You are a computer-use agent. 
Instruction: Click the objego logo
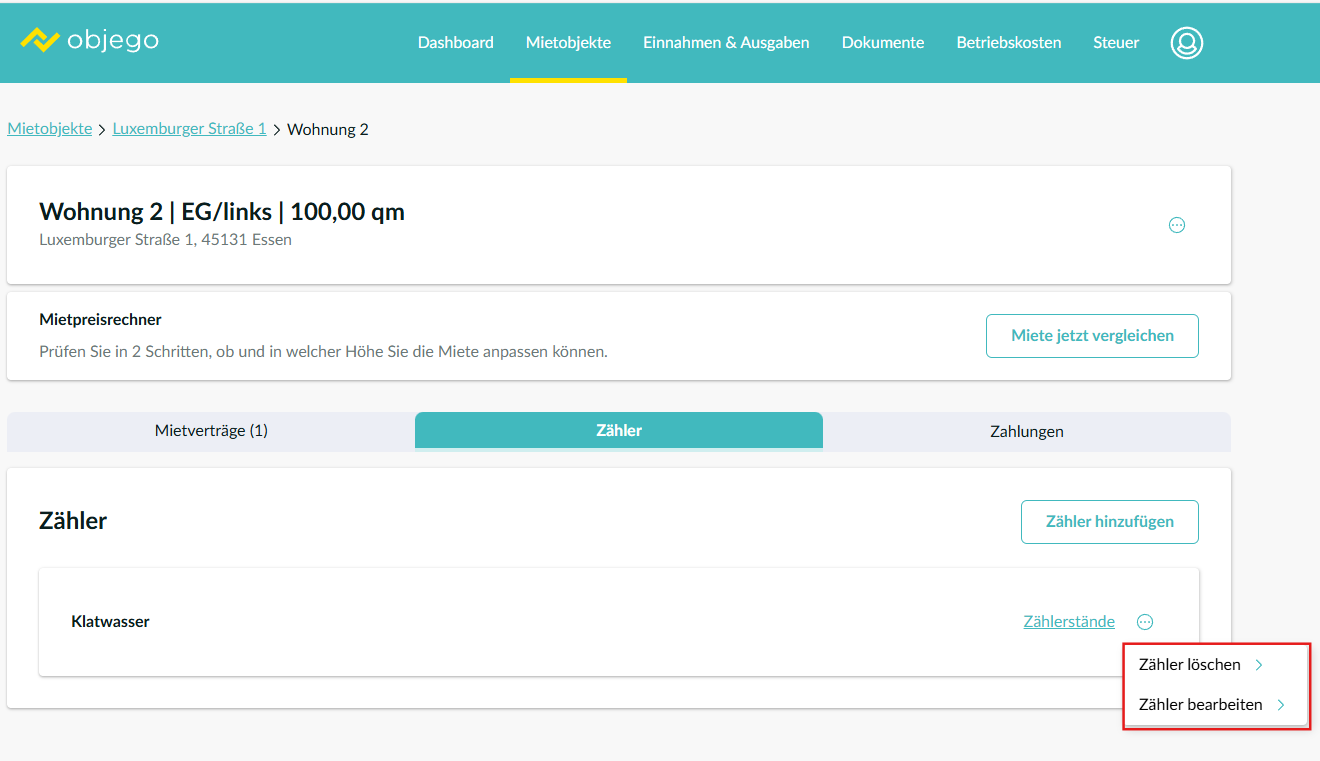pyautogui.click(x=89, y=41)
